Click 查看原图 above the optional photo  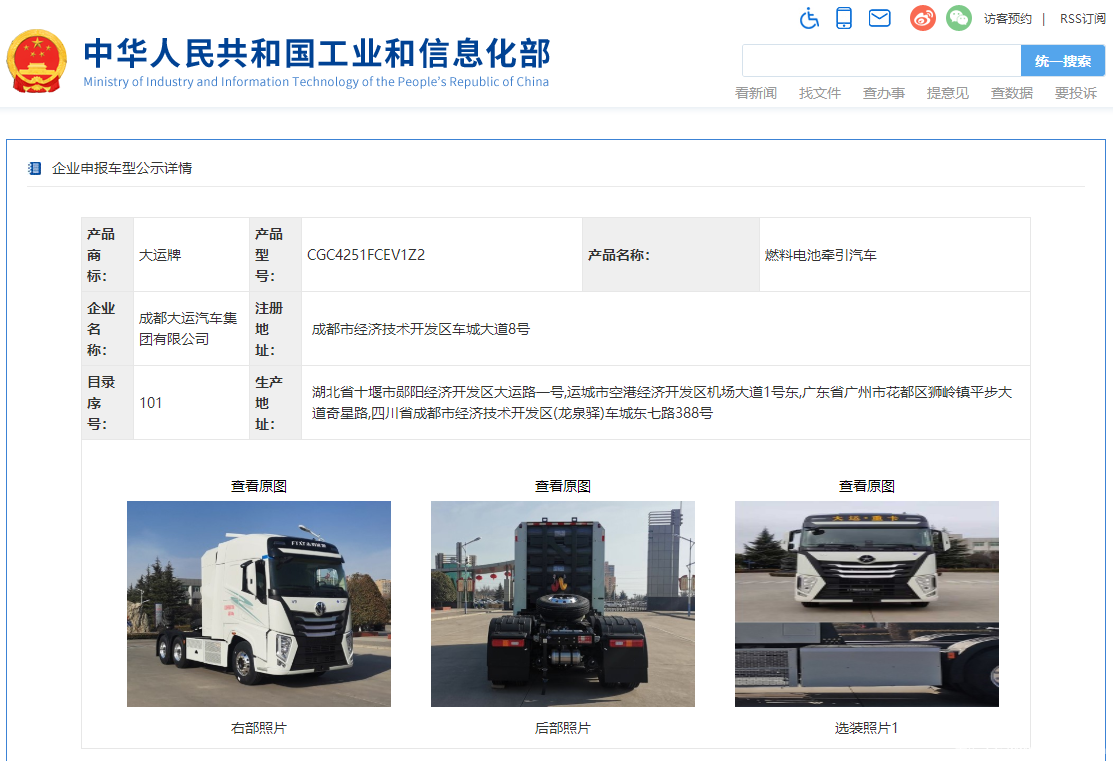[866, 486]
